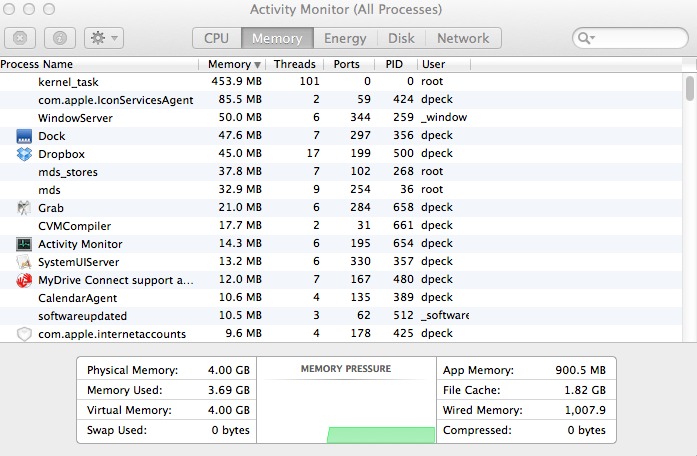The image size is (697, 456).
Task: Click the com.apple.internetaccounts shield icon
Action: coord(24,334)
